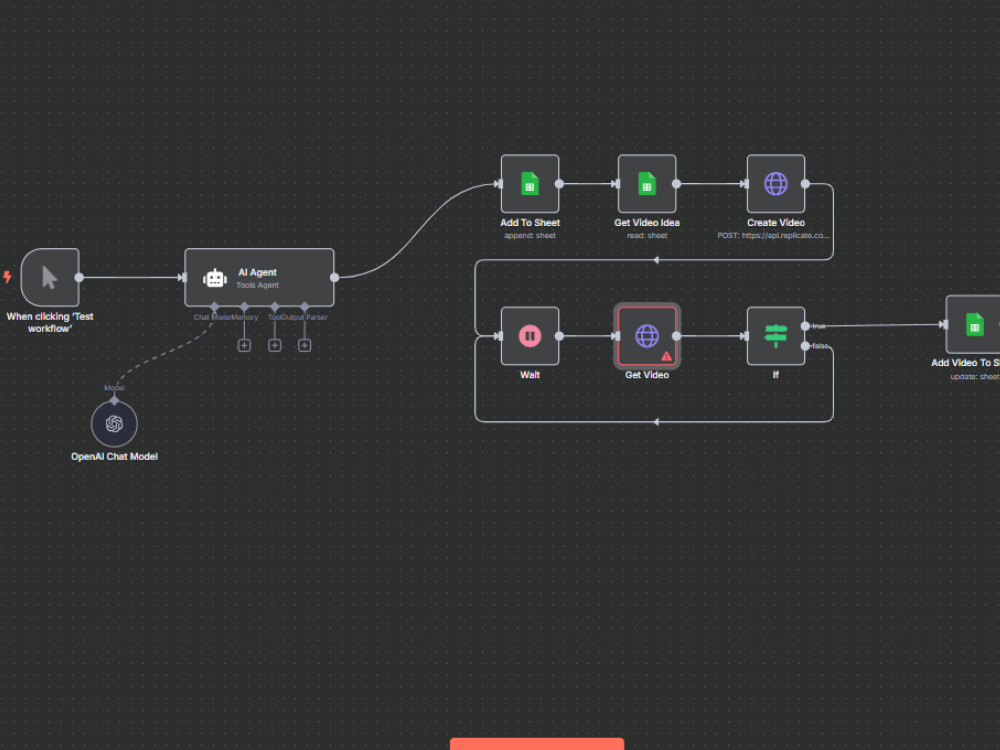The width and height of the screenshot is (1000, 750).
Task: Click the 'read: sheet' subtitle
Action: 647,235
